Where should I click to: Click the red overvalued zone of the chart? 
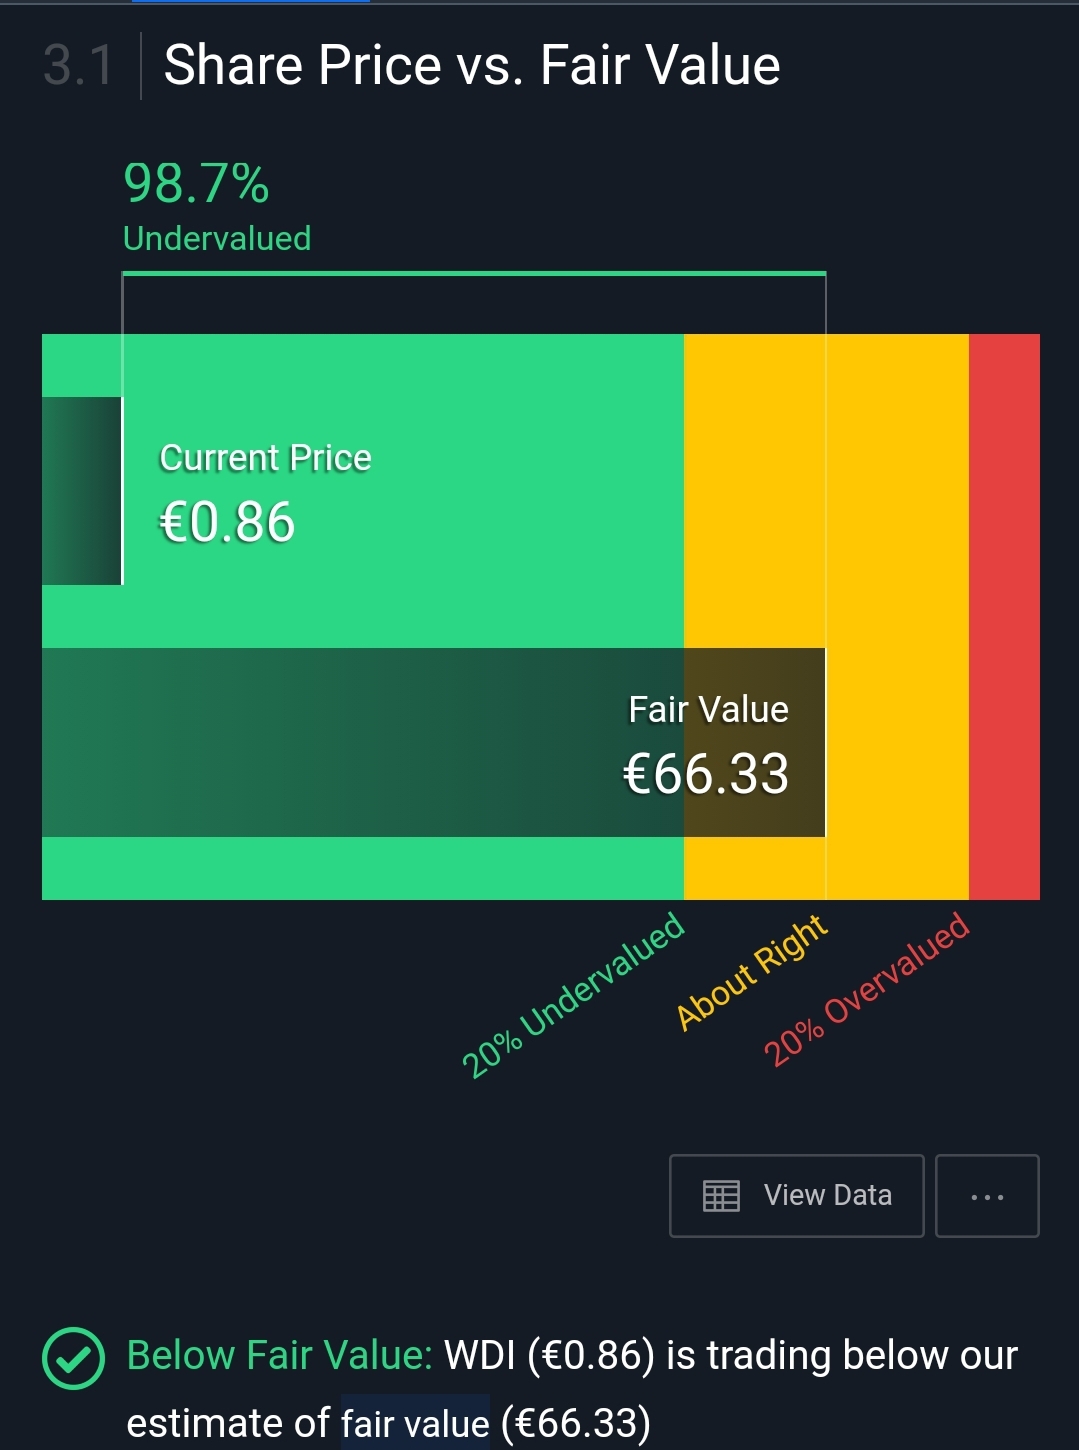click(1004, 616)
